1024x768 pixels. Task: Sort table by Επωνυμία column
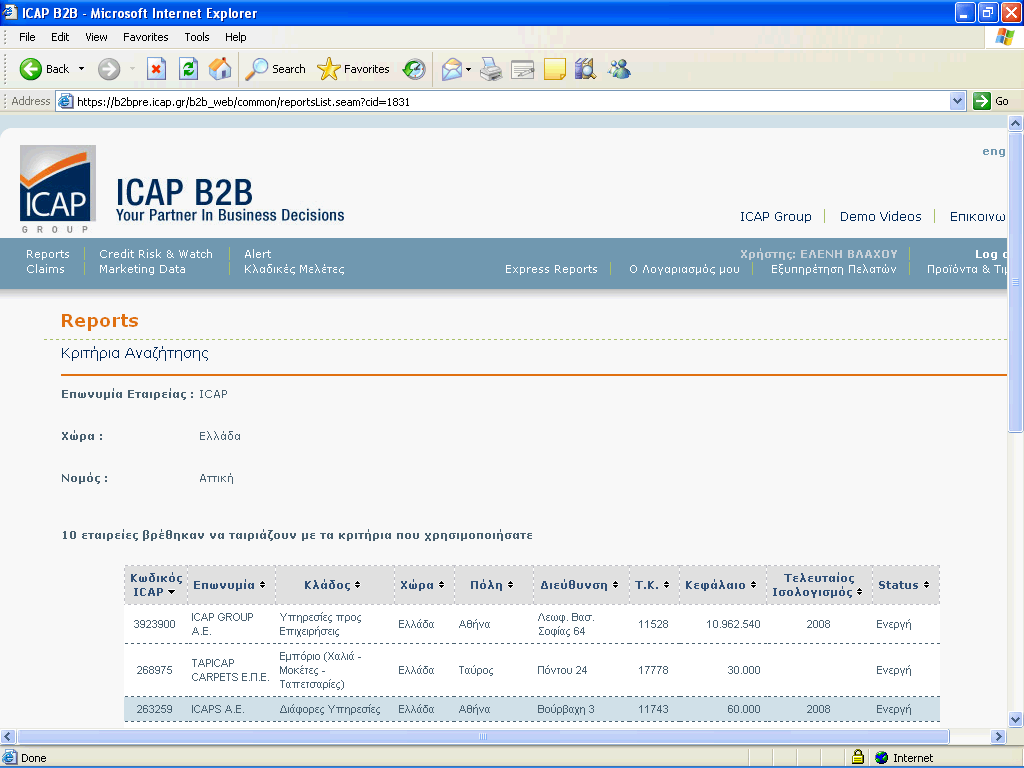[x=229, y=585]
